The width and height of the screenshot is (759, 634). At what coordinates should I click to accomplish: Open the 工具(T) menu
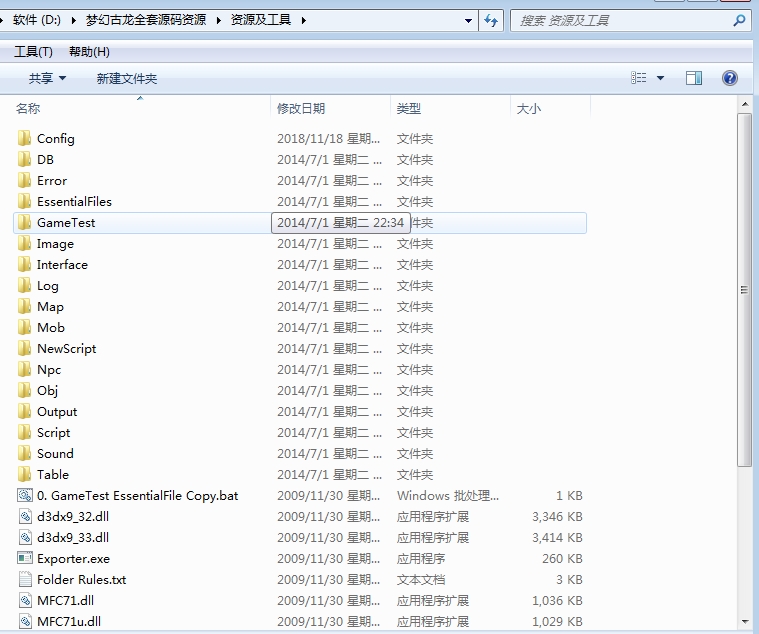pyautogui.click(x=33, y=52)
